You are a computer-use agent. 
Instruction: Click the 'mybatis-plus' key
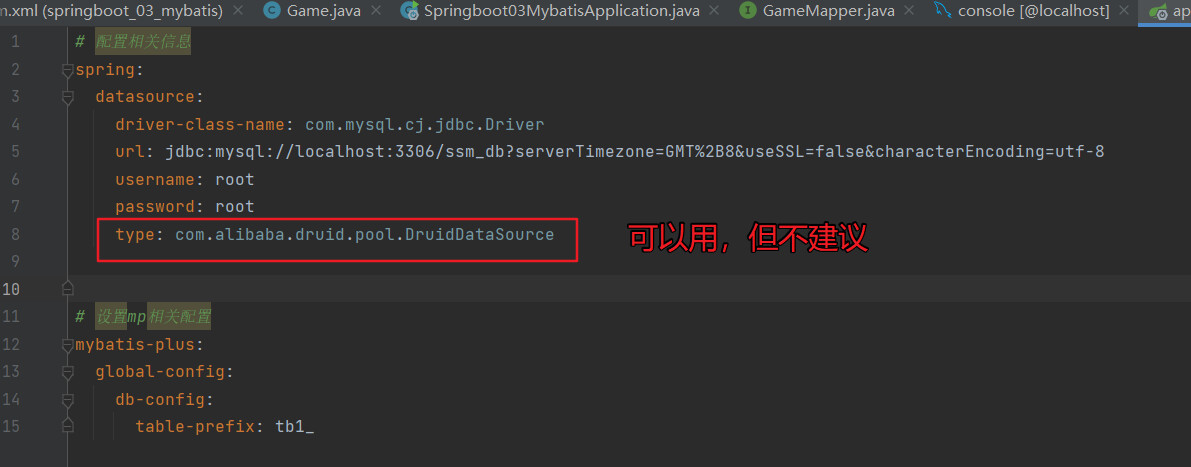click(135, 344)
